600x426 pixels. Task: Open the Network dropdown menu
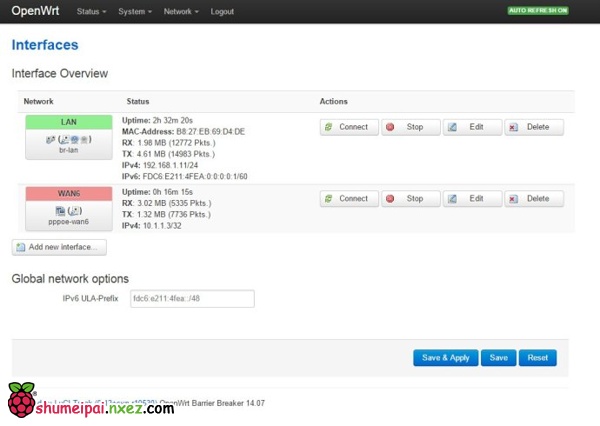pos(181,11)
